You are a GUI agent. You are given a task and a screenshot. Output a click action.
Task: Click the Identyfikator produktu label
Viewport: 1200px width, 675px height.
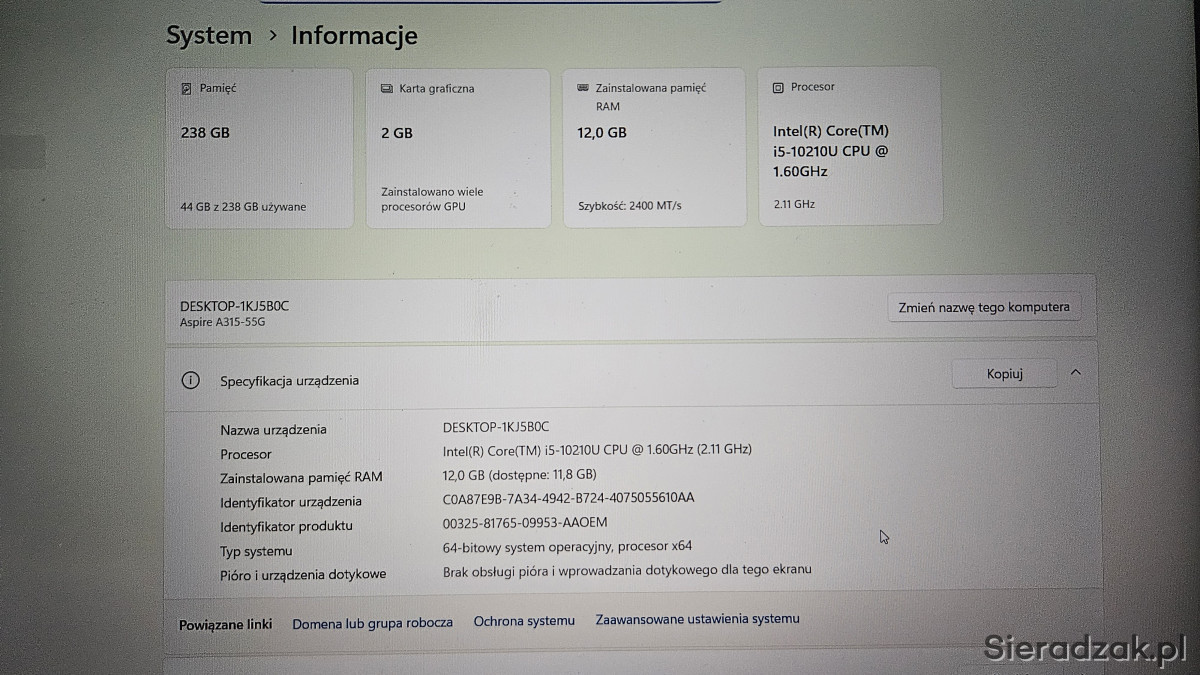pos(286,526)
